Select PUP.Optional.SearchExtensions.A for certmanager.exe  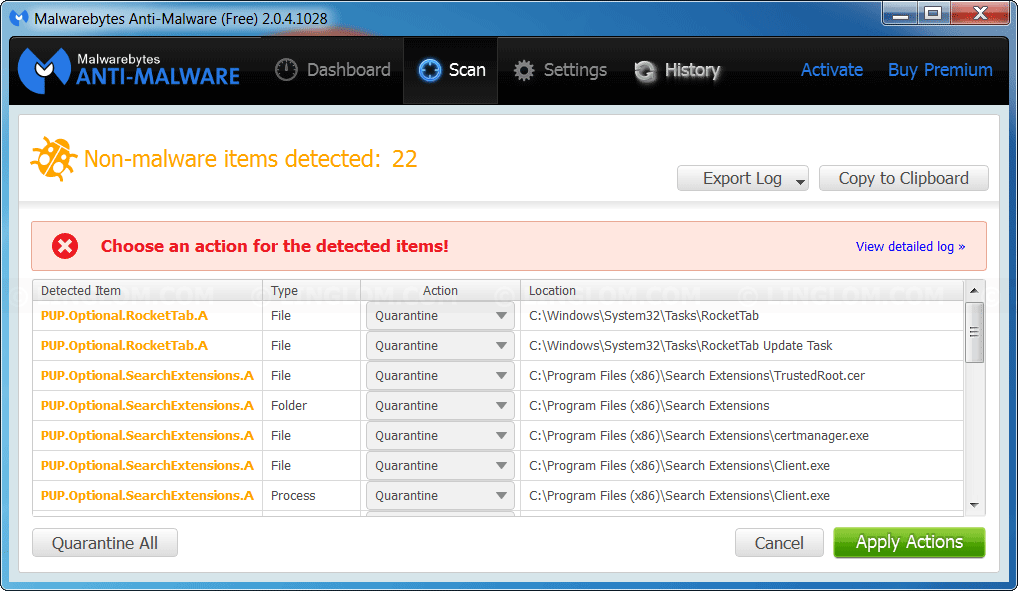point(147,435)
